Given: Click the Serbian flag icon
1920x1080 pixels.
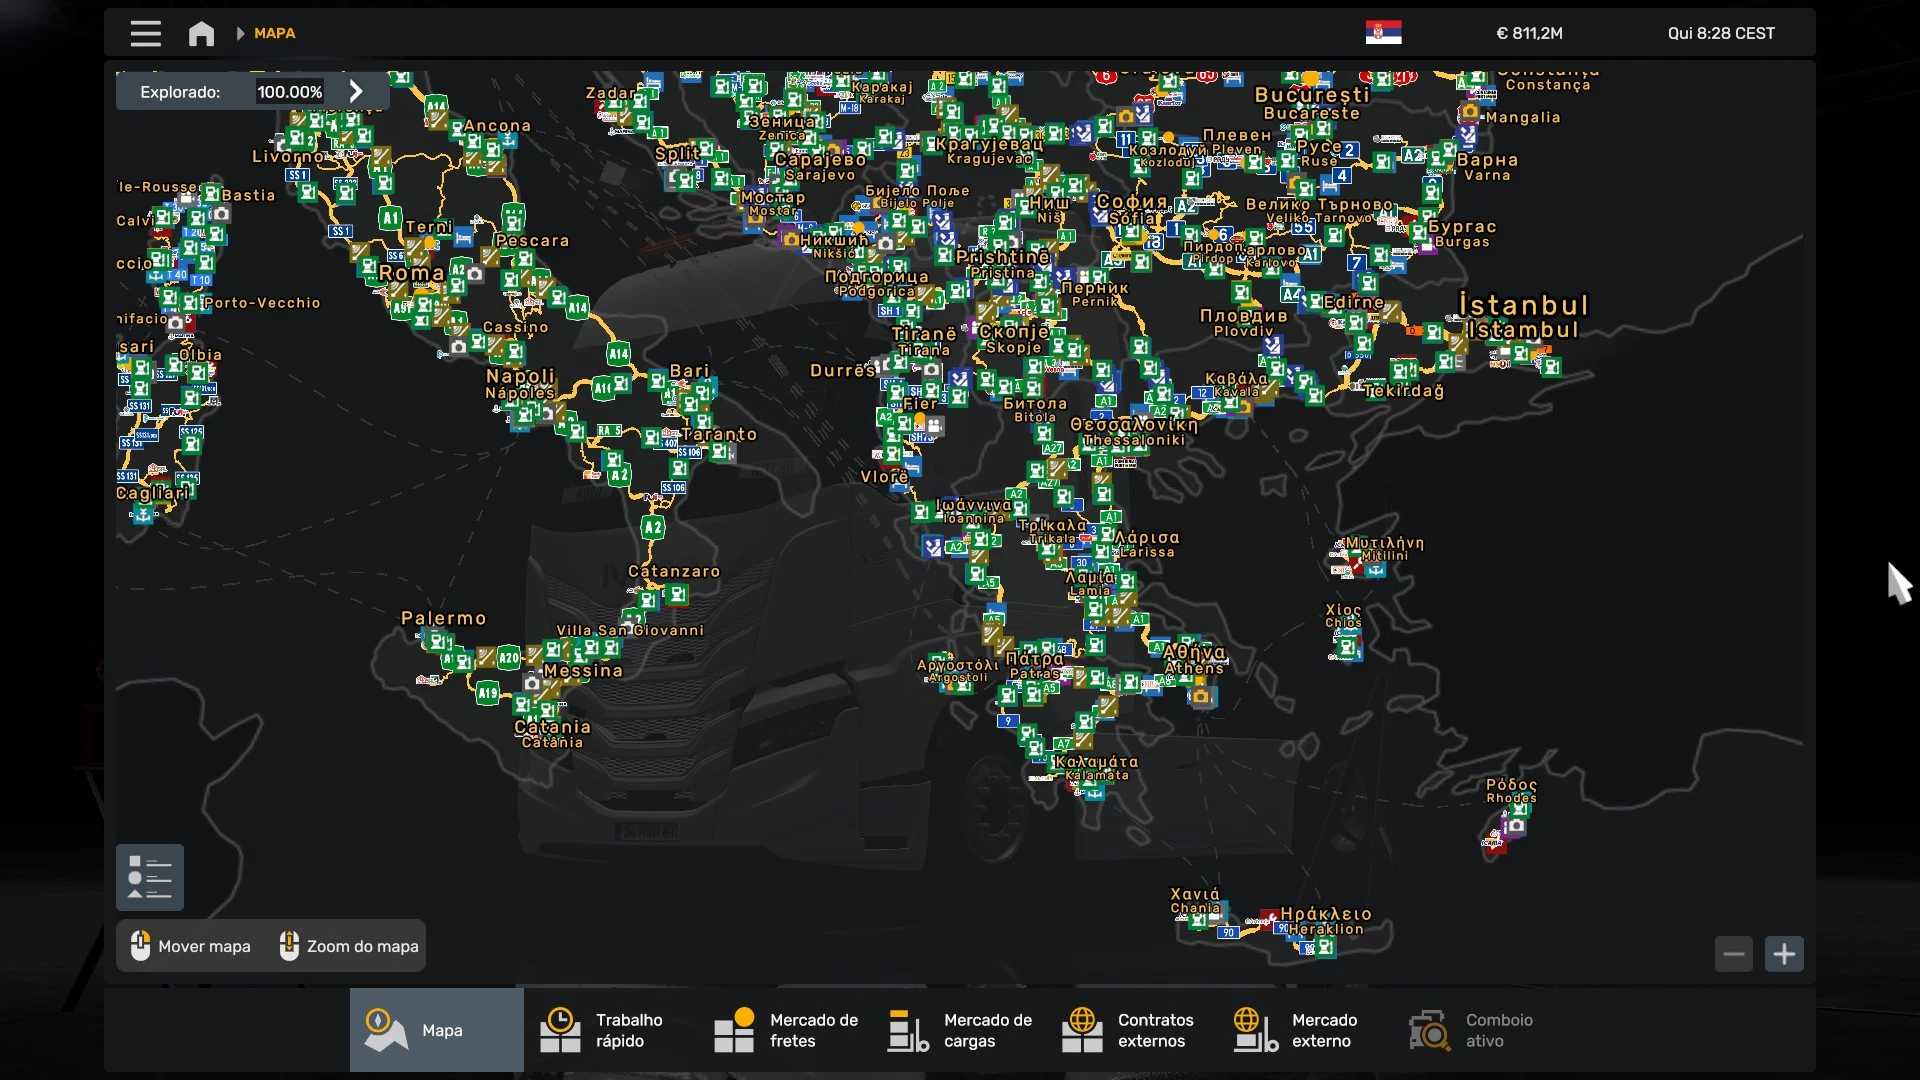Looking at the screenshot, I should [1383, 33].
